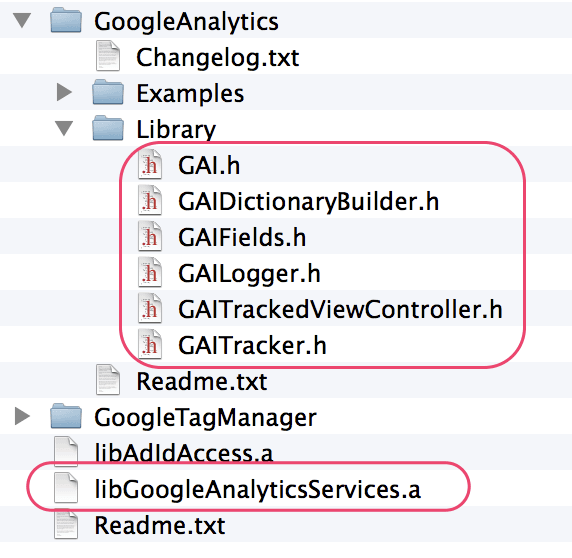Select GAIDictionaryBuilder.h in the file list
The image size is (572, 558).
(308, 201)
